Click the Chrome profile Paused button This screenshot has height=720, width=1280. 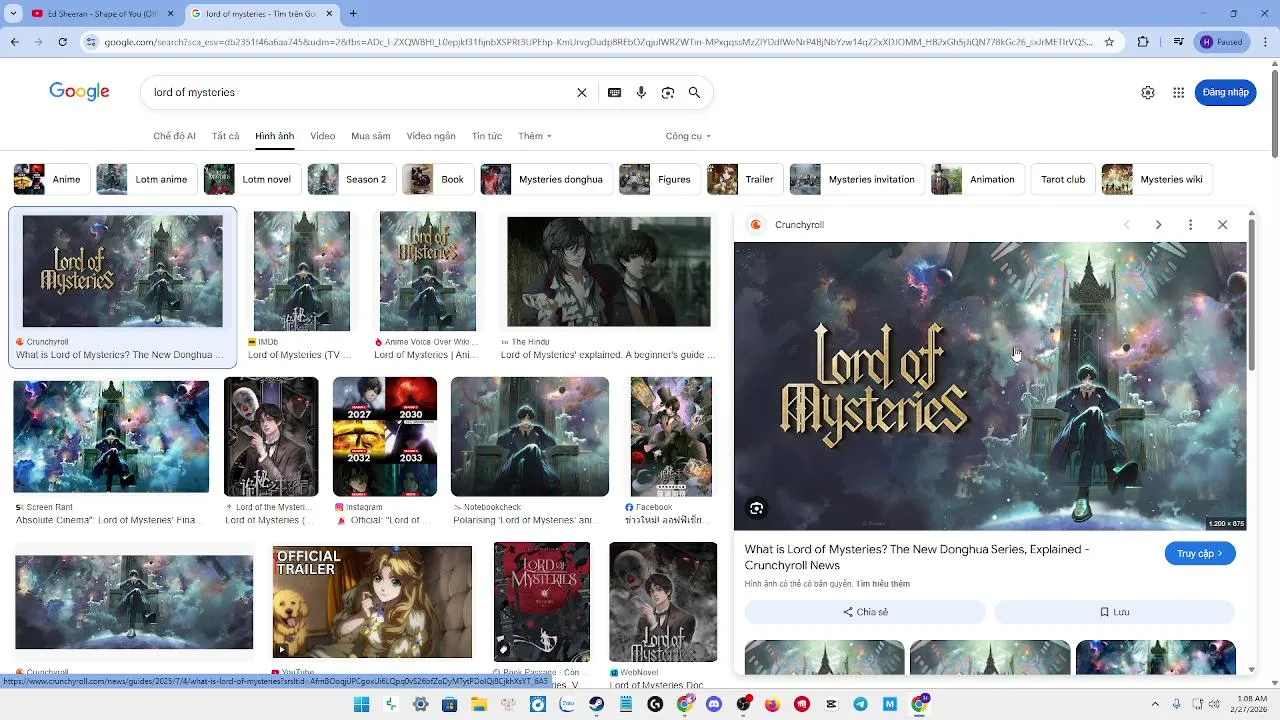(x=1223, y=42)
